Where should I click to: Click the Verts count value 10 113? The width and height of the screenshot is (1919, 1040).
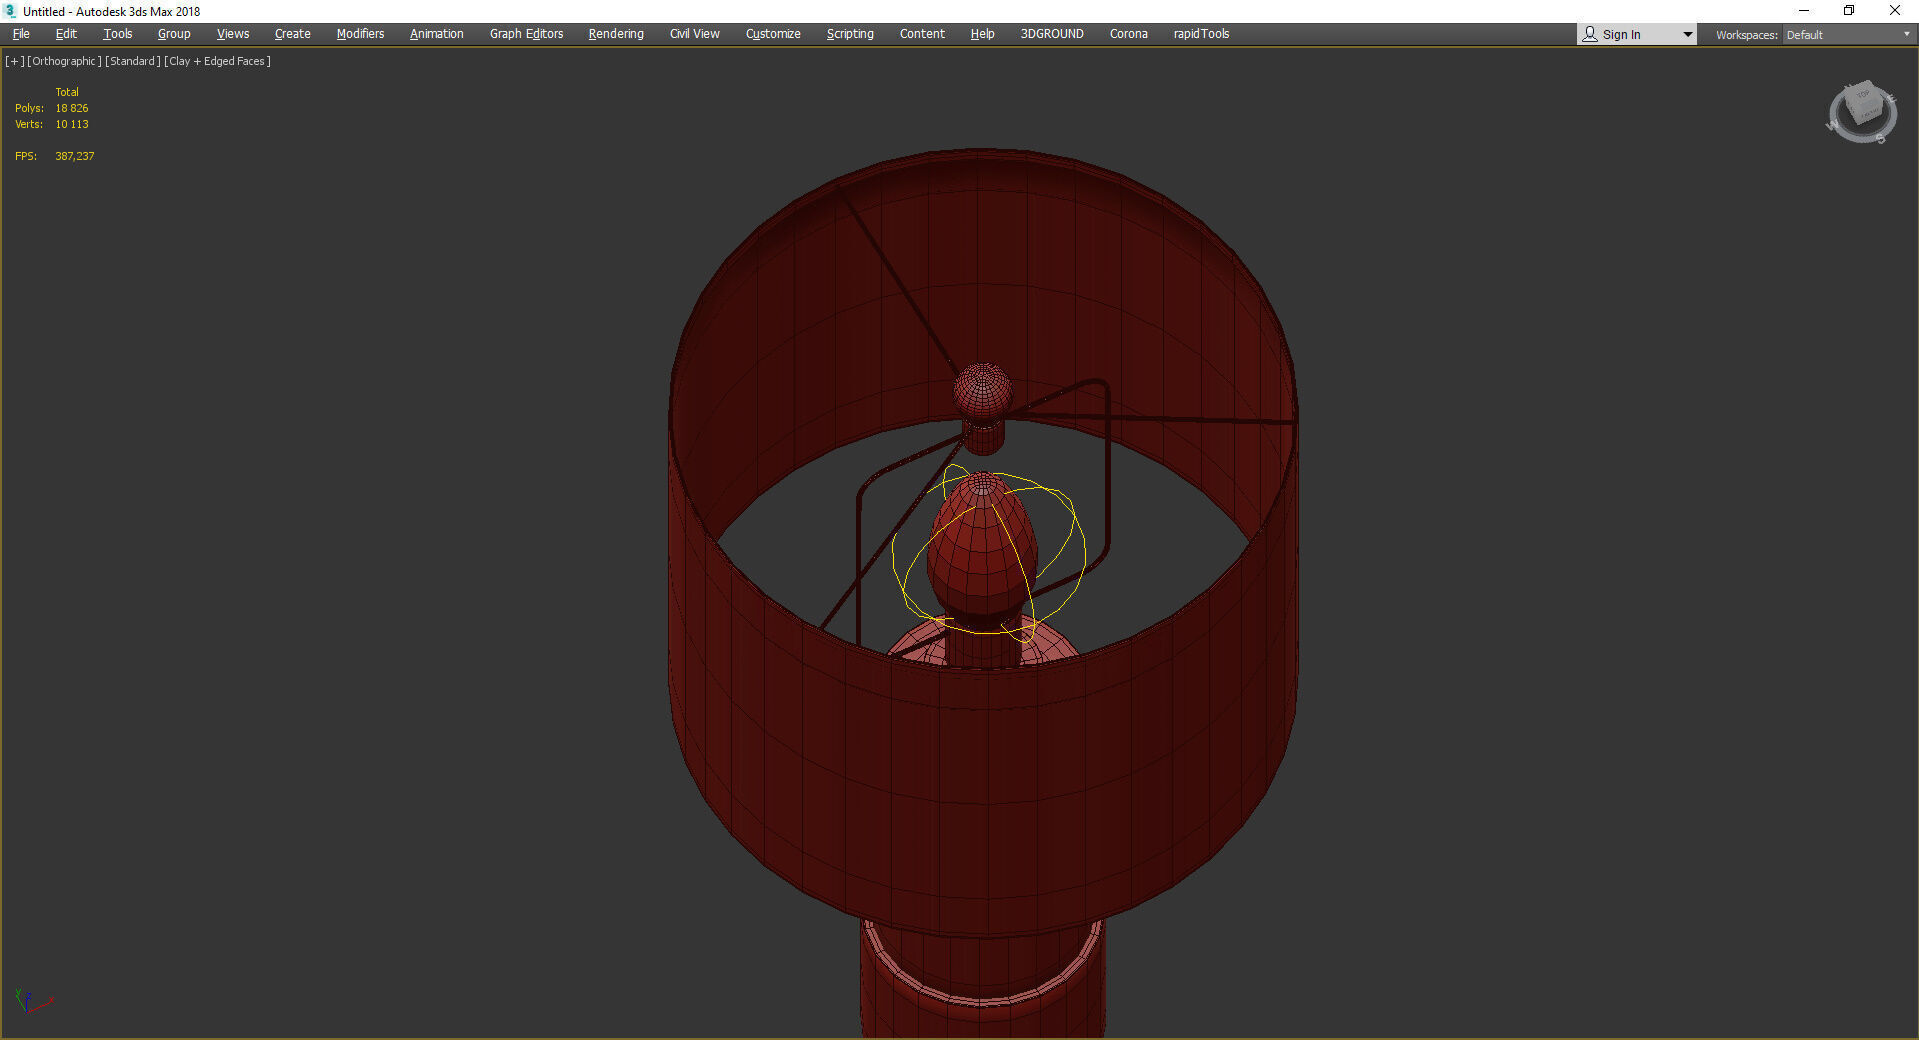coord(72,124)
